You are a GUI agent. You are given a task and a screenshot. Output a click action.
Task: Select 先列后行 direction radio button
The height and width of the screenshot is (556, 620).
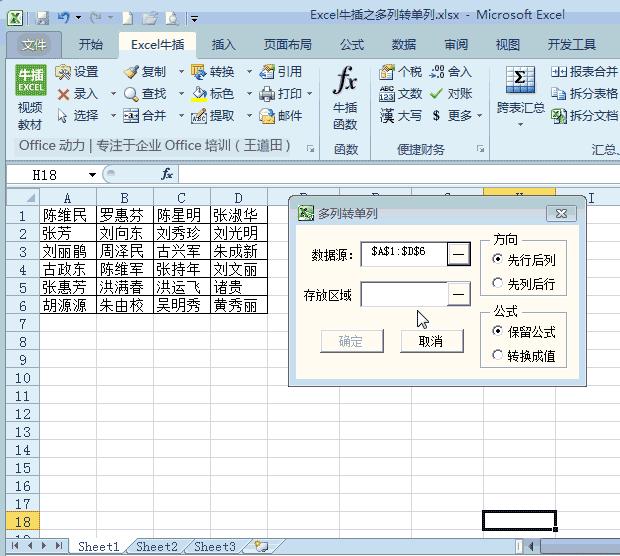click(x=497, y=283)
